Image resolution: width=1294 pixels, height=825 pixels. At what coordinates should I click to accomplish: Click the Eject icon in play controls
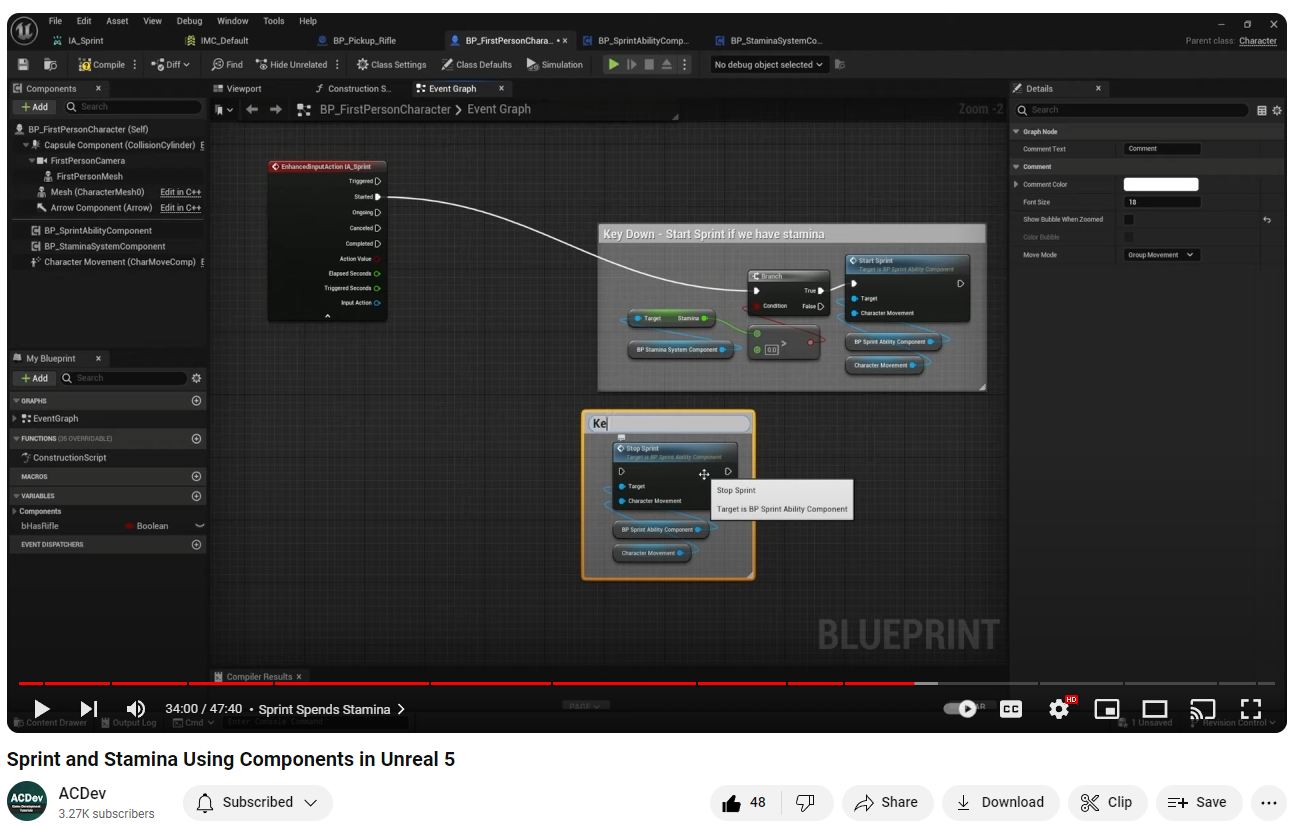point(667,64)
